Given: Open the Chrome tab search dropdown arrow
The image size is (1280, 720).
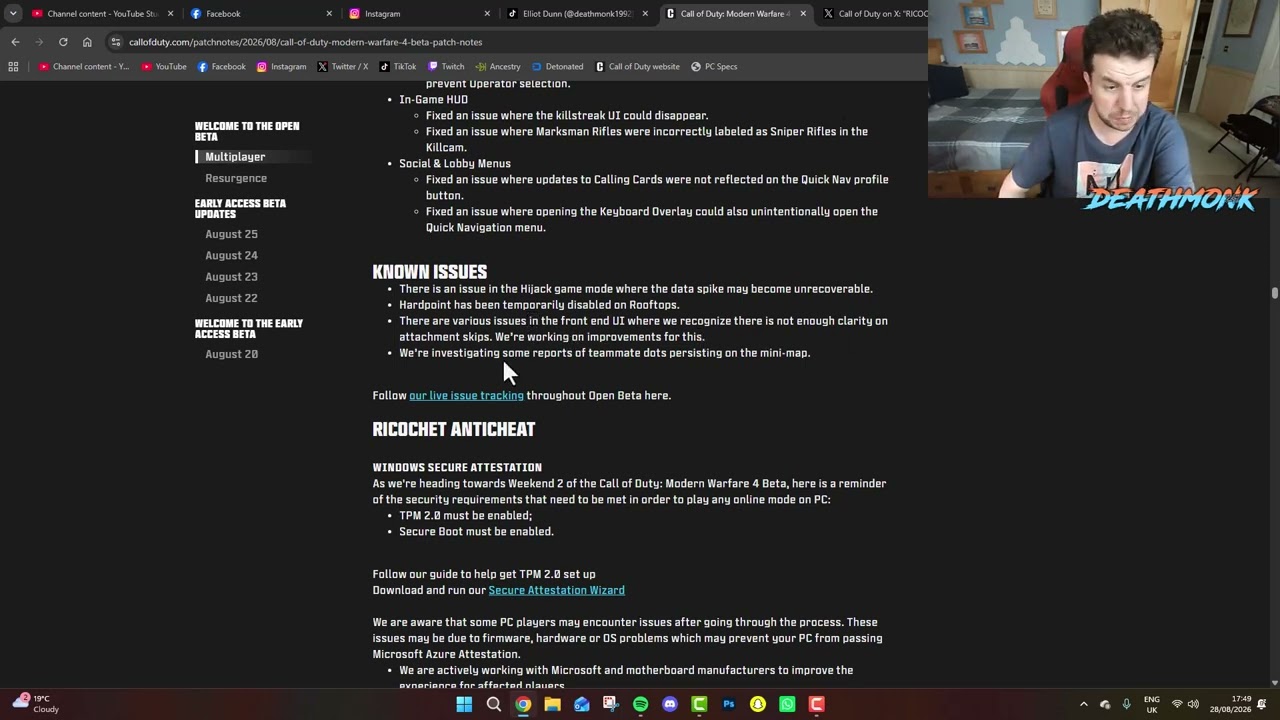Looking at the screenshot, I should tap(12, 14).
